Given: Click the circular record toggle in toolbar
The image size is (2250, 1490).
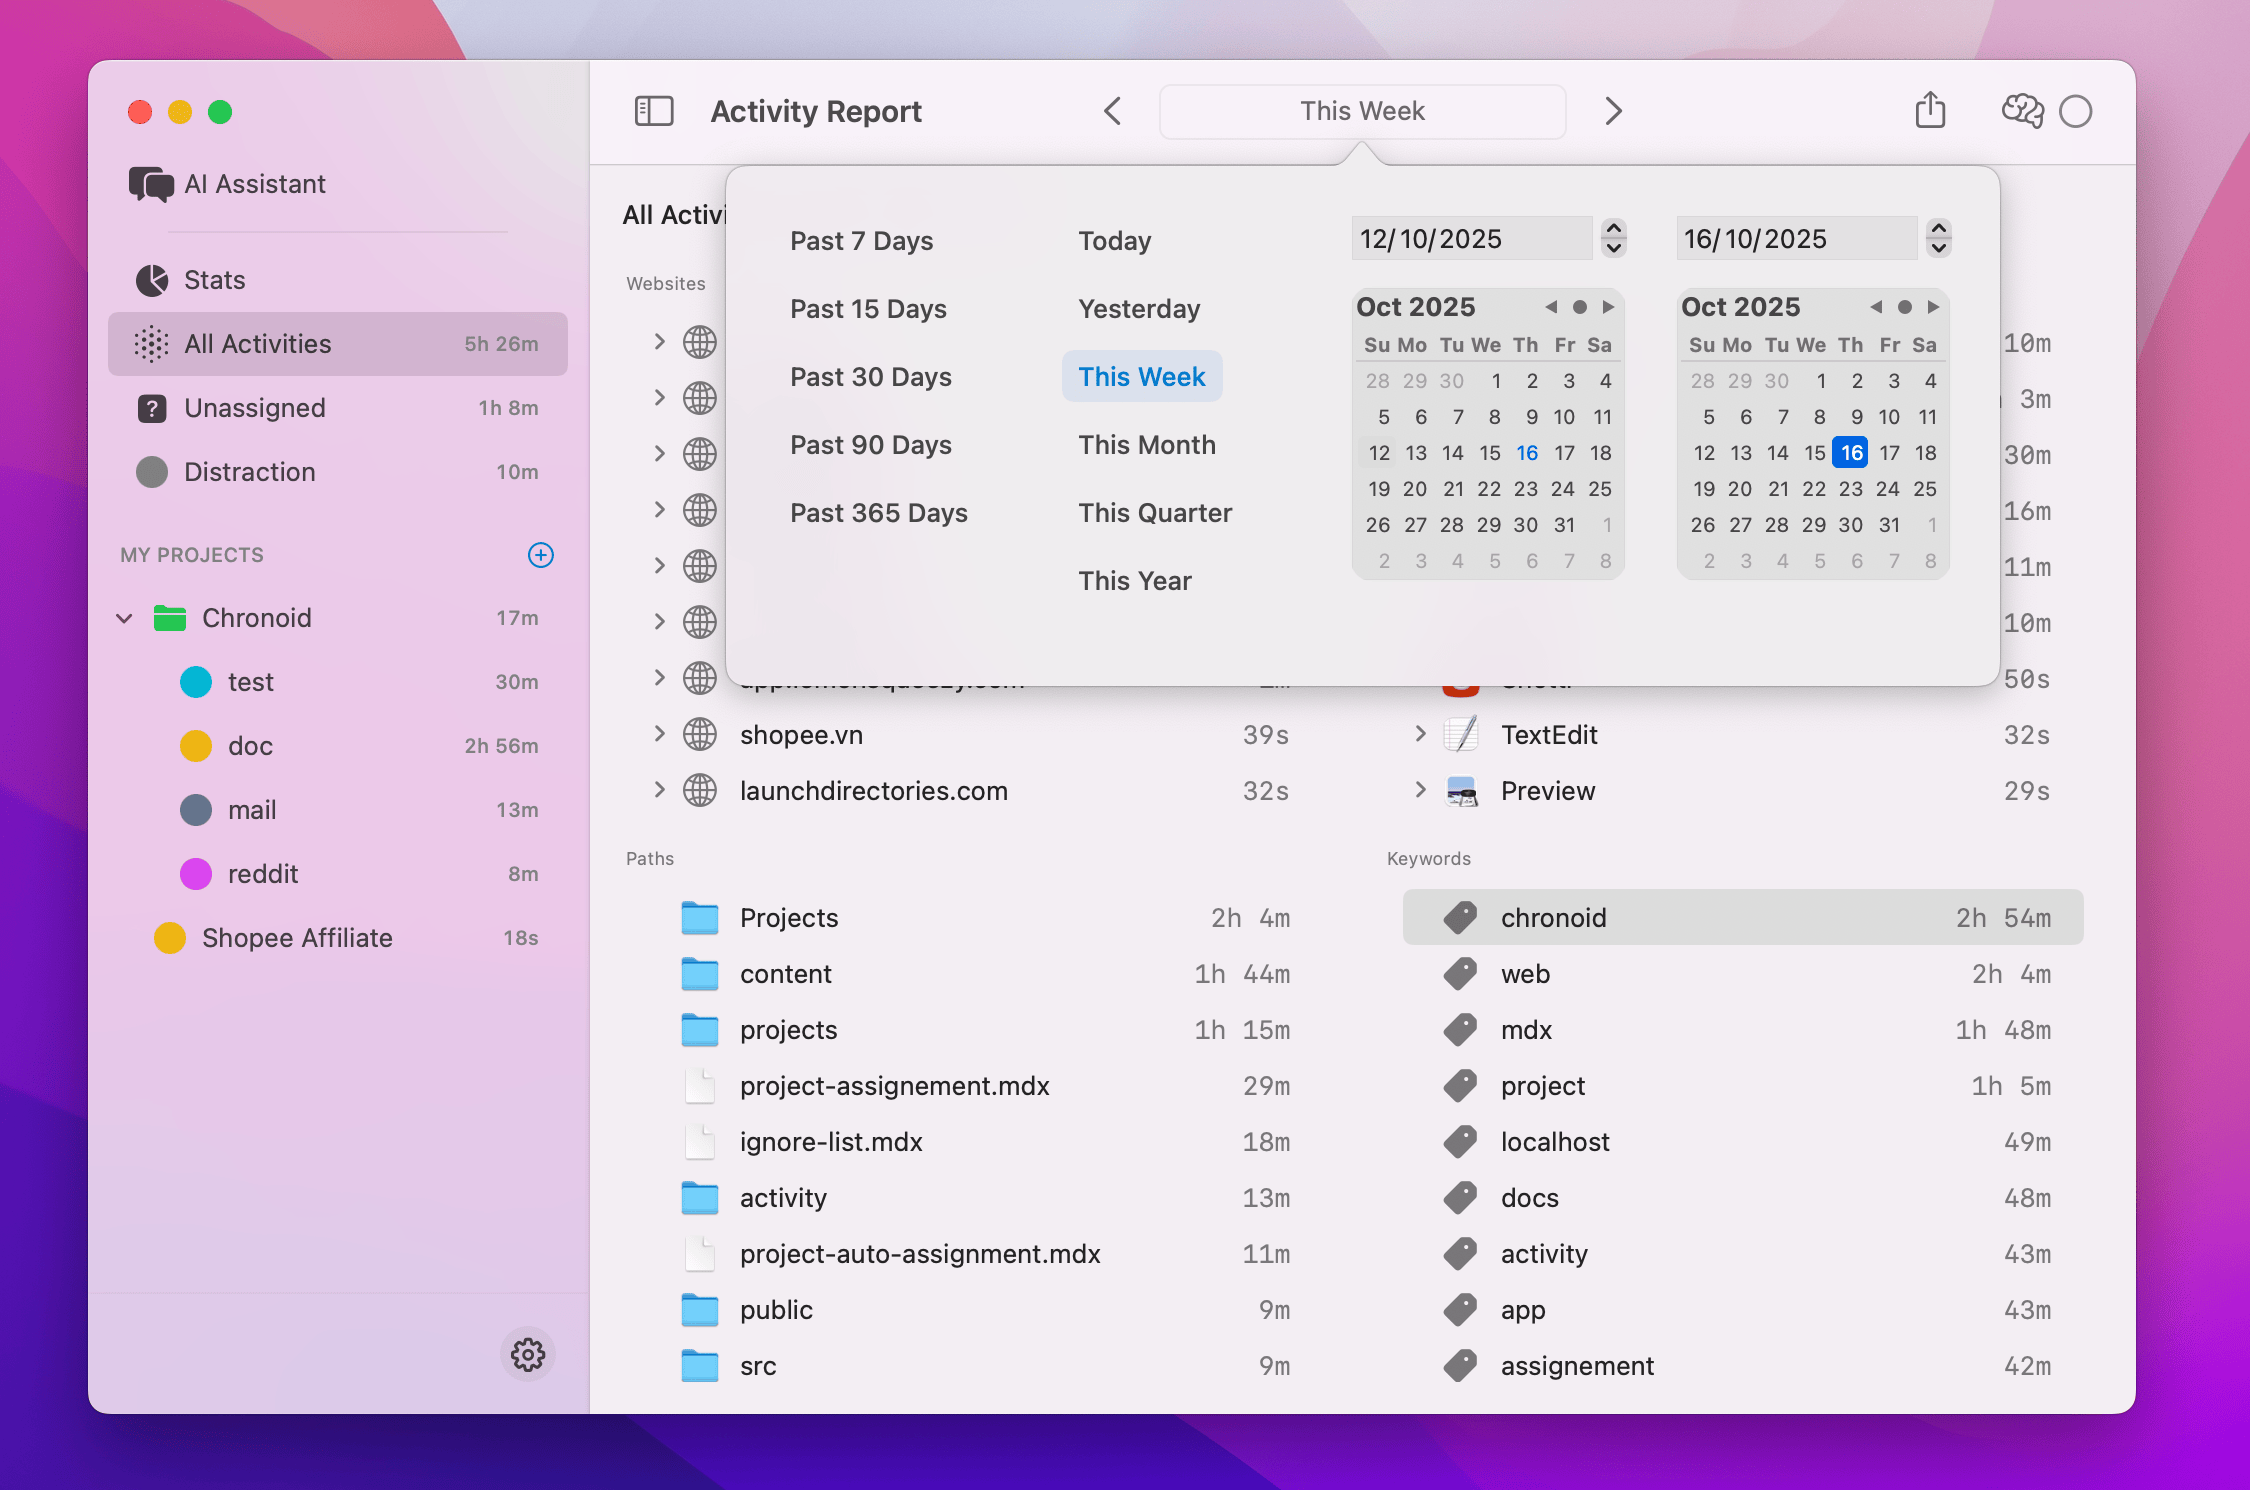Looking at the screenshot, I should (2076, 111).
